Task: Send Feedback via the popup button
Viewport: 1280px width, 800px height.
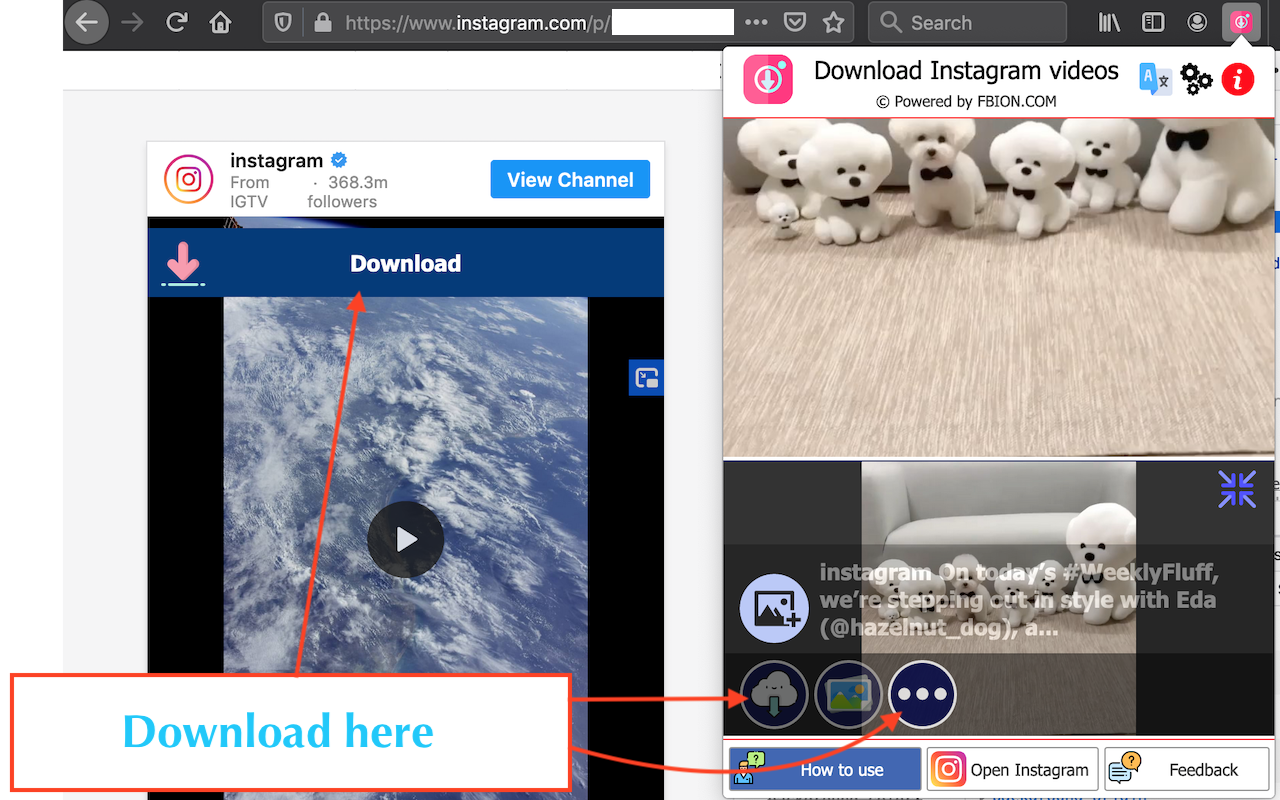Action: (x=1187, y=769)
